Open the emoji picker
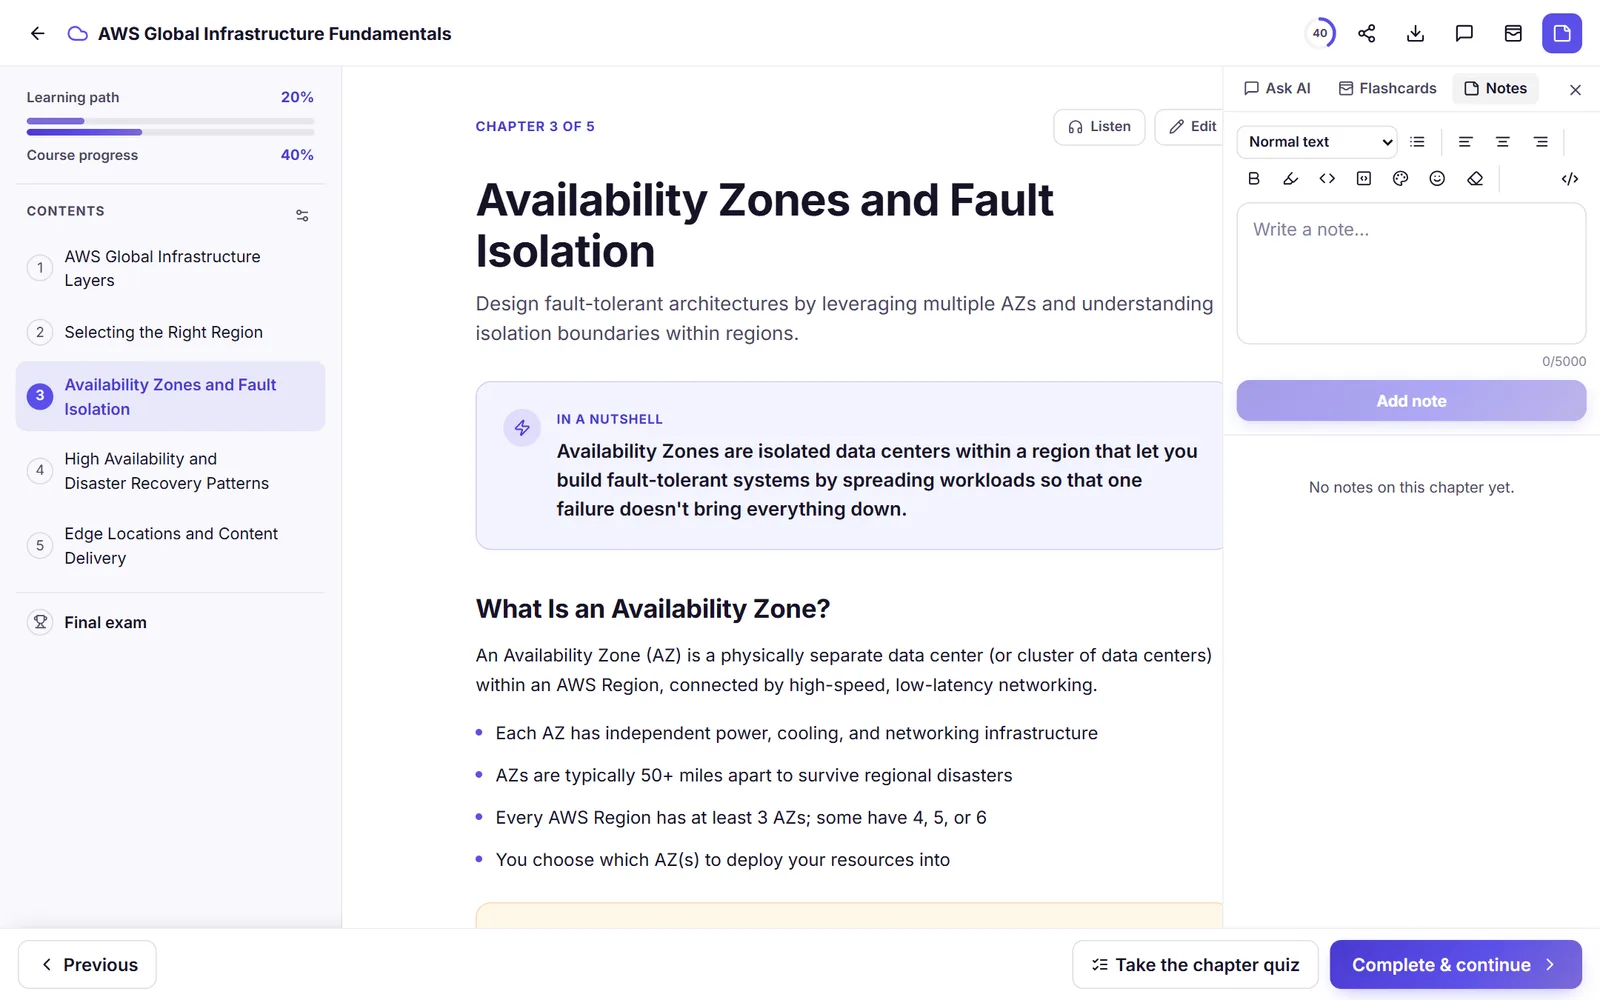 (x=1437, y=178)
